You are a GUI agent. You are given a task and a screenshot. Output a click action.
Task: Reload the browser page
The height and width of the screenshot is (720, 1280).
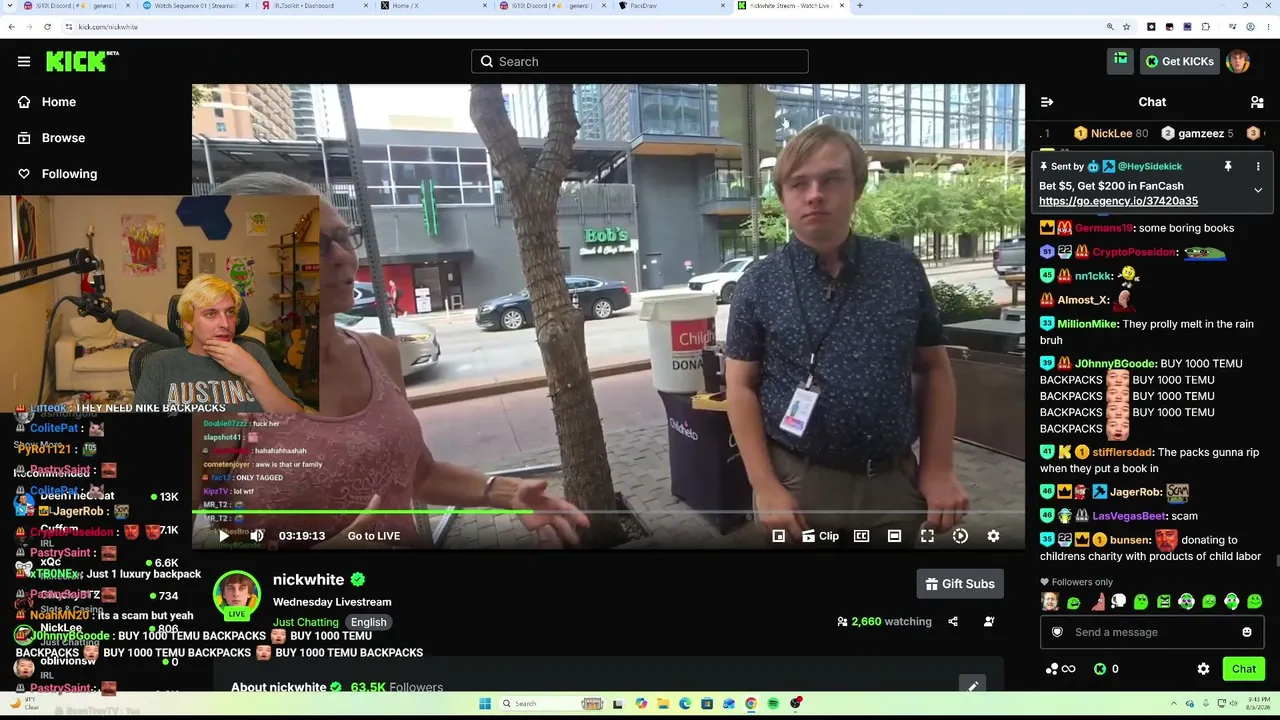[x=47, y=27]
